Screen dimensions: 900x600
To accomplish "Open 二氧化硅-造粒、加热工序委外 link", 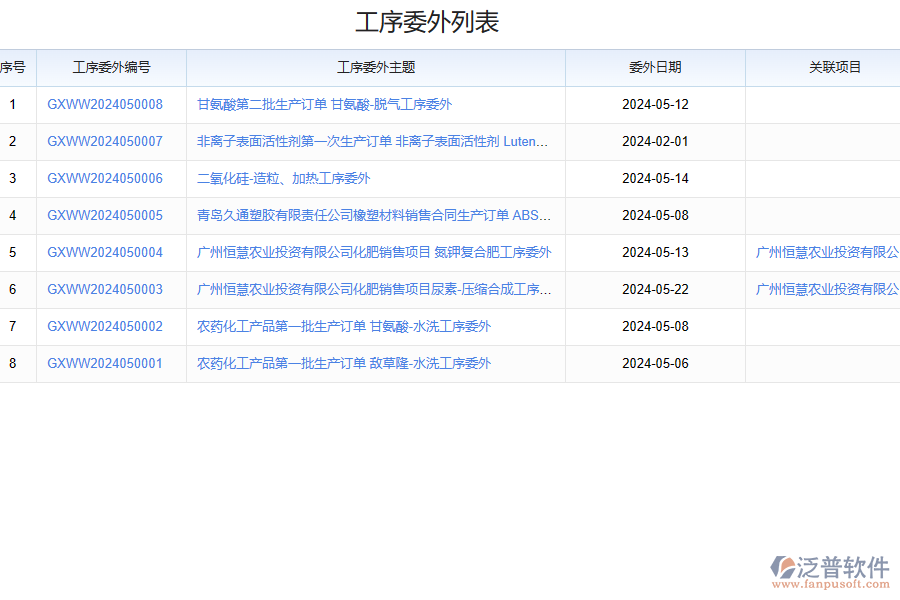I will tap(286, 178).
